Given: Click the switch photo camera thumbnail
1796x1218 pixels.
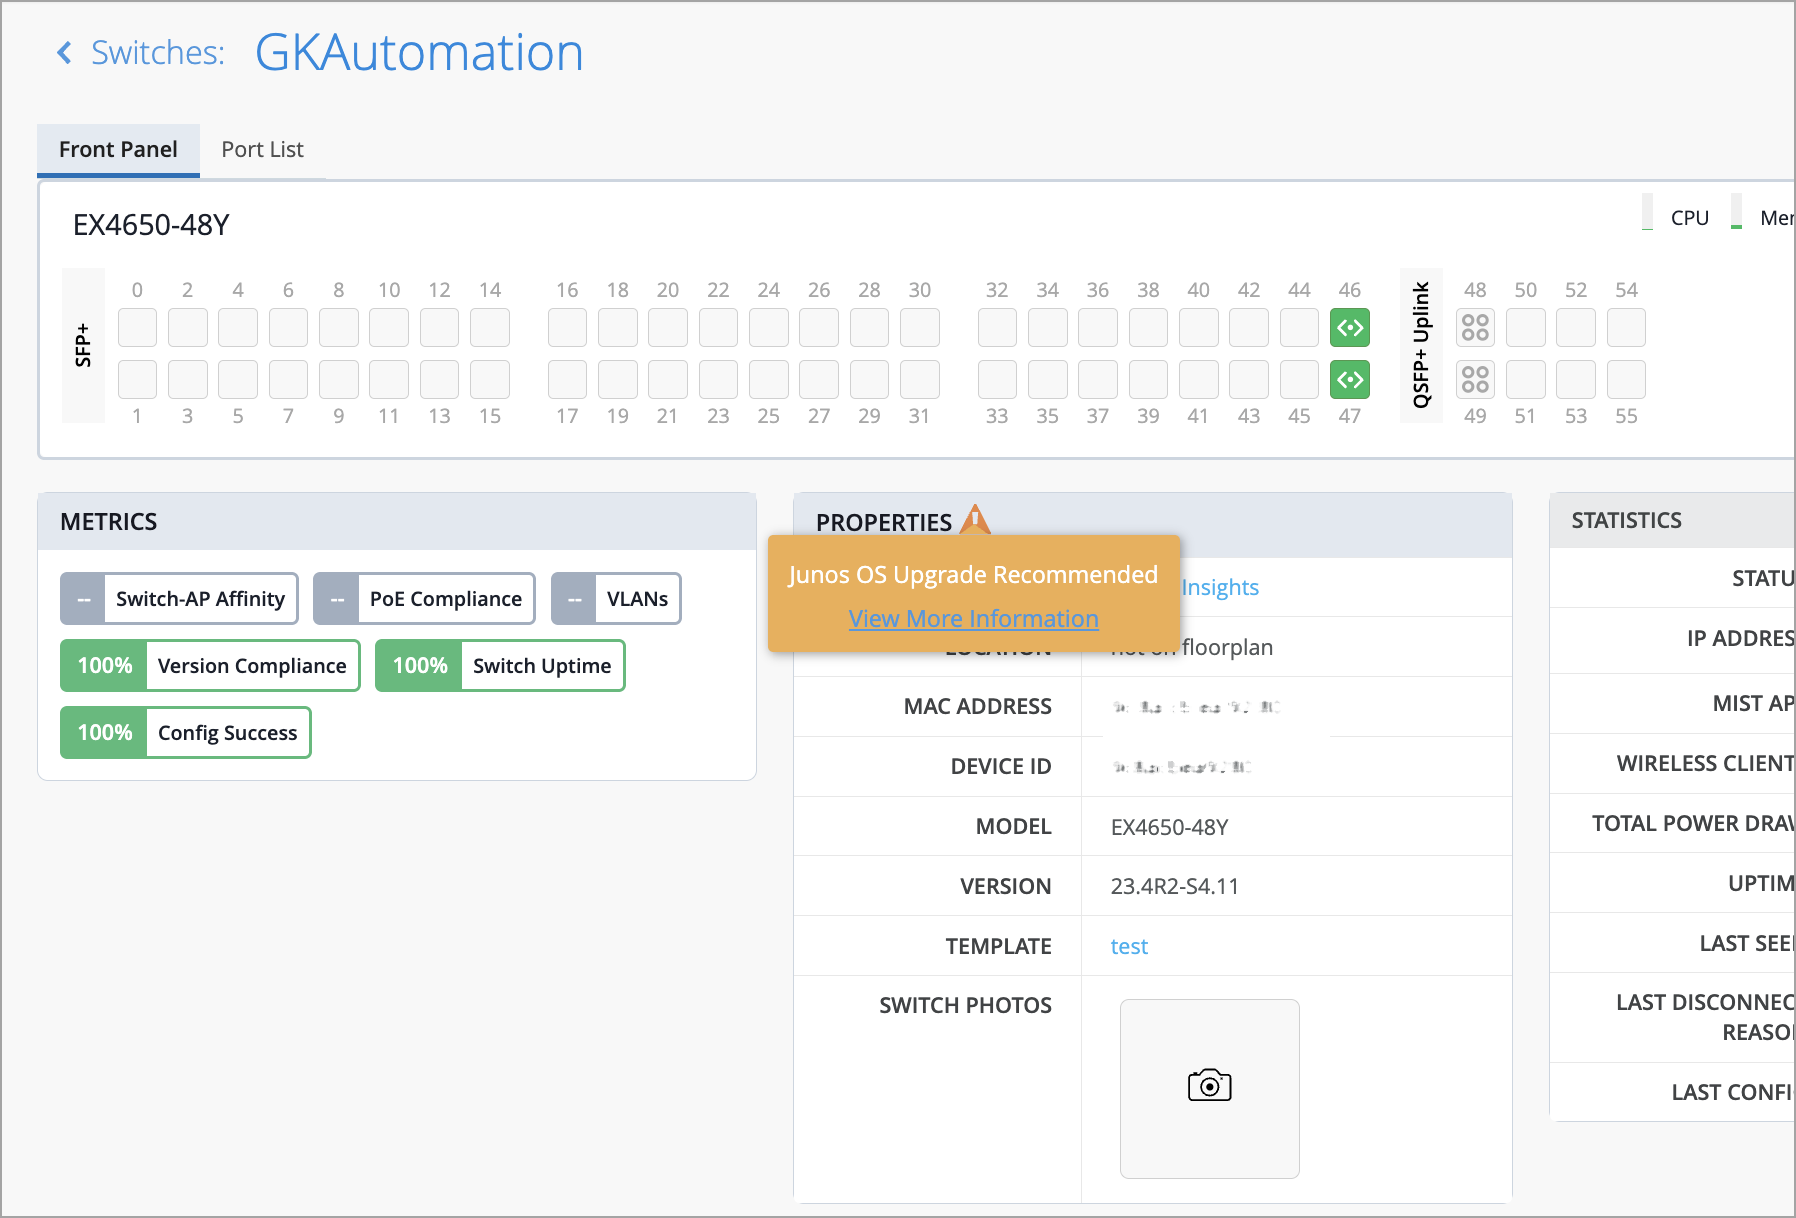Looking at the screenshot, I should click(x=1209, y=1088).
